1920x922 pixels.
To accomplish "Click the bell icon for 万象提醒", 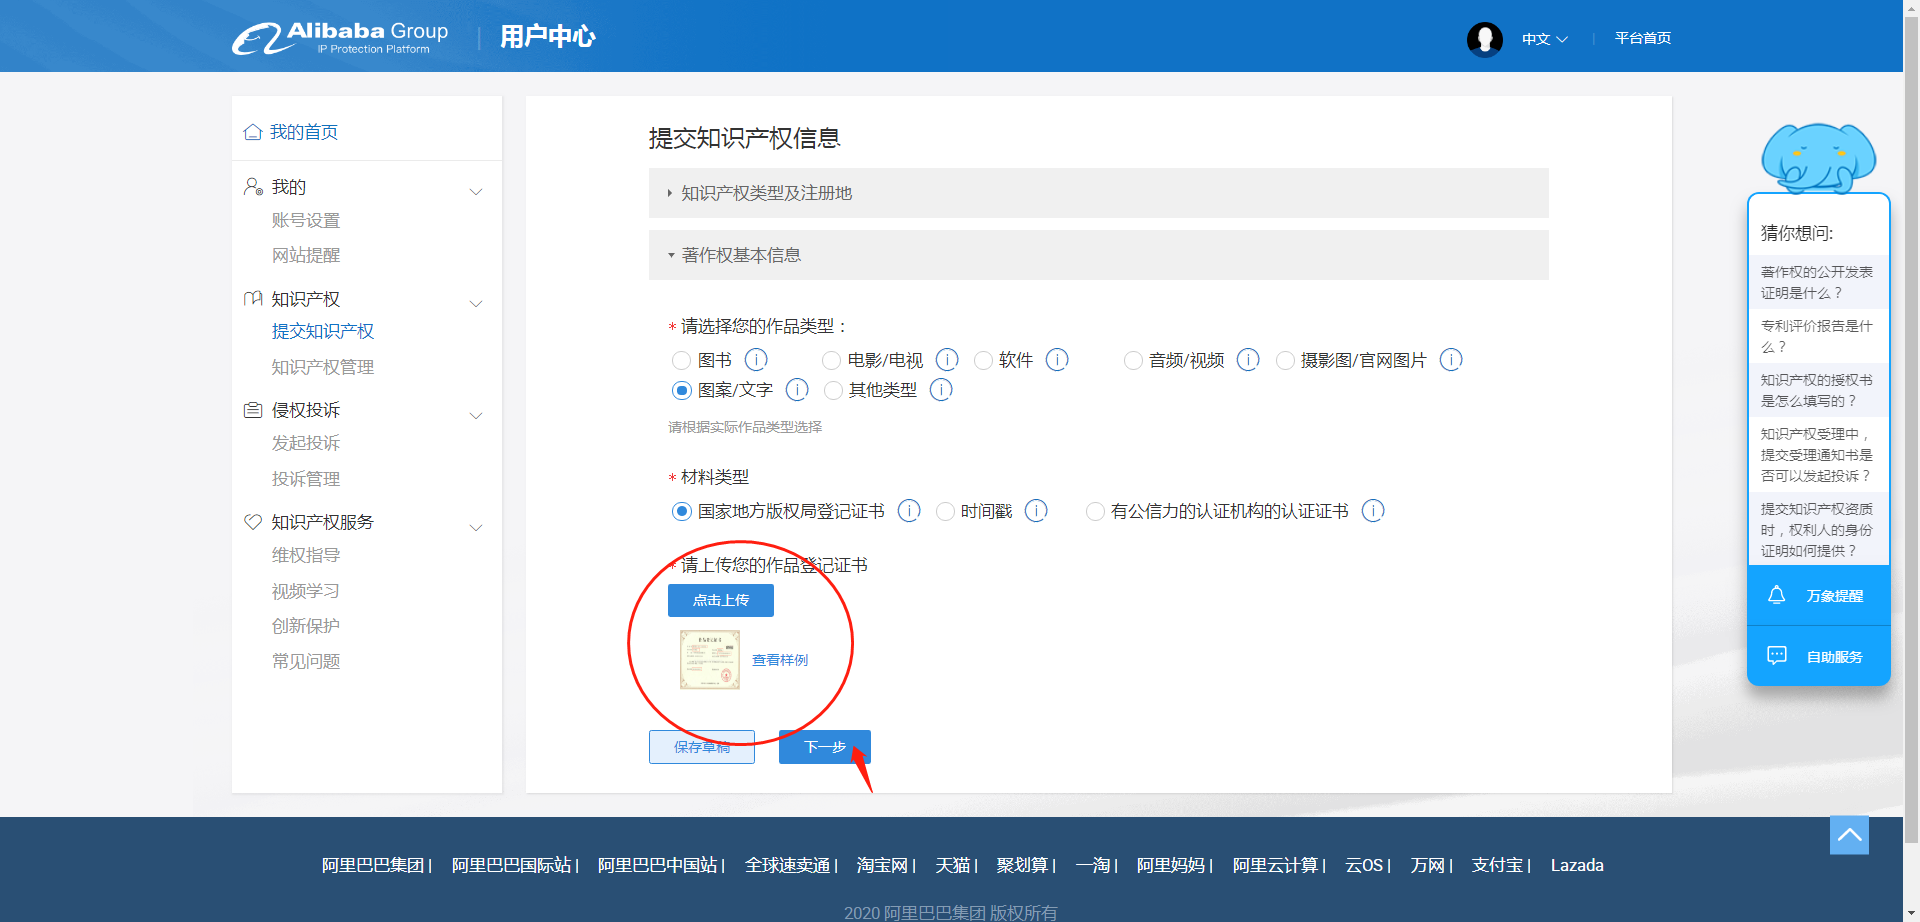I will coord(1777,595).
